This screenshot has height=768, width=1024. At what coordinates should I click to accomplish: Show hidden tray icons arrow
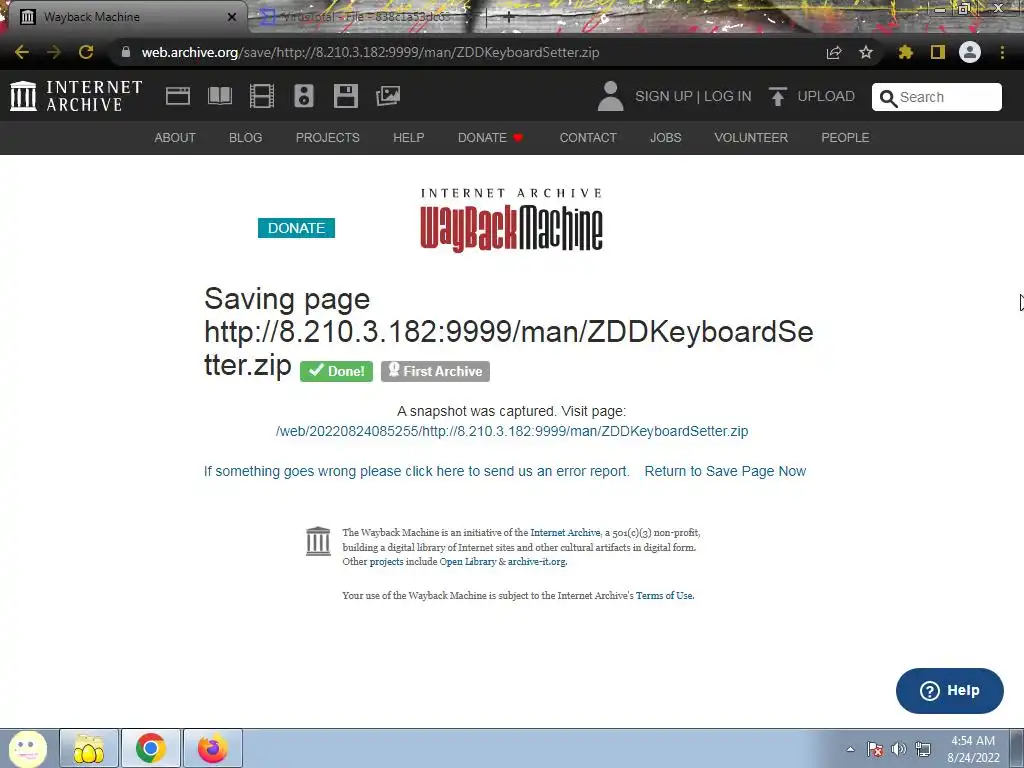click(x=850, y=749)
